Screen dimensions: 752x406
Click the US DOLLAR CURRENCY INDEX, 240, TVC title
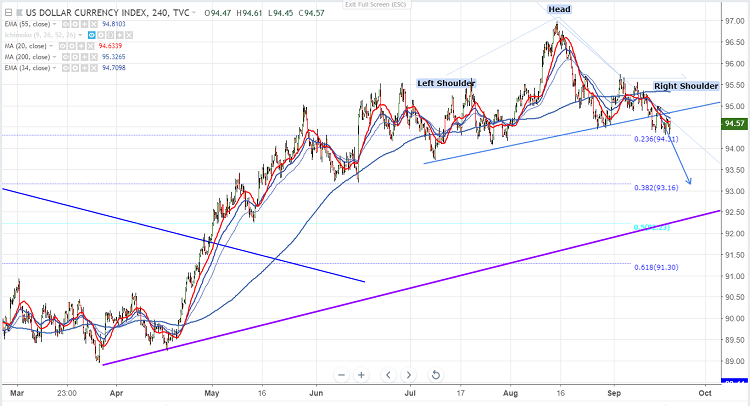coord(107,12)
